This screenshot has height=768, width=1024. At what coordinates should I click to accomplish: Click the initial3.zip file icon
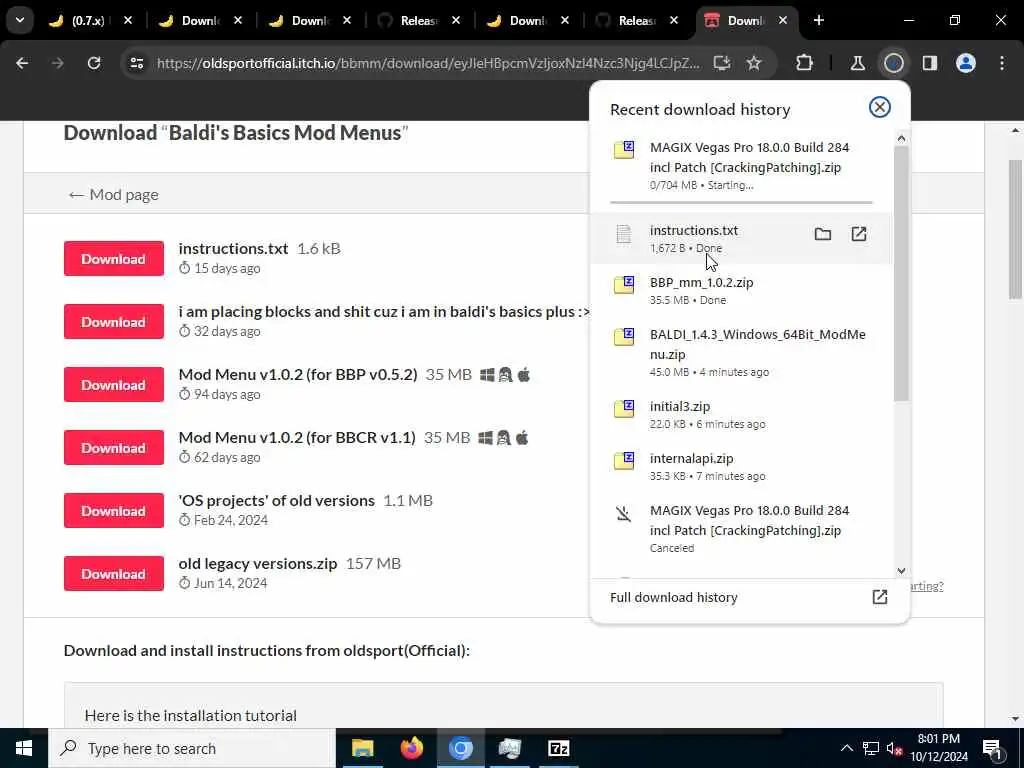tap(624, 409)
